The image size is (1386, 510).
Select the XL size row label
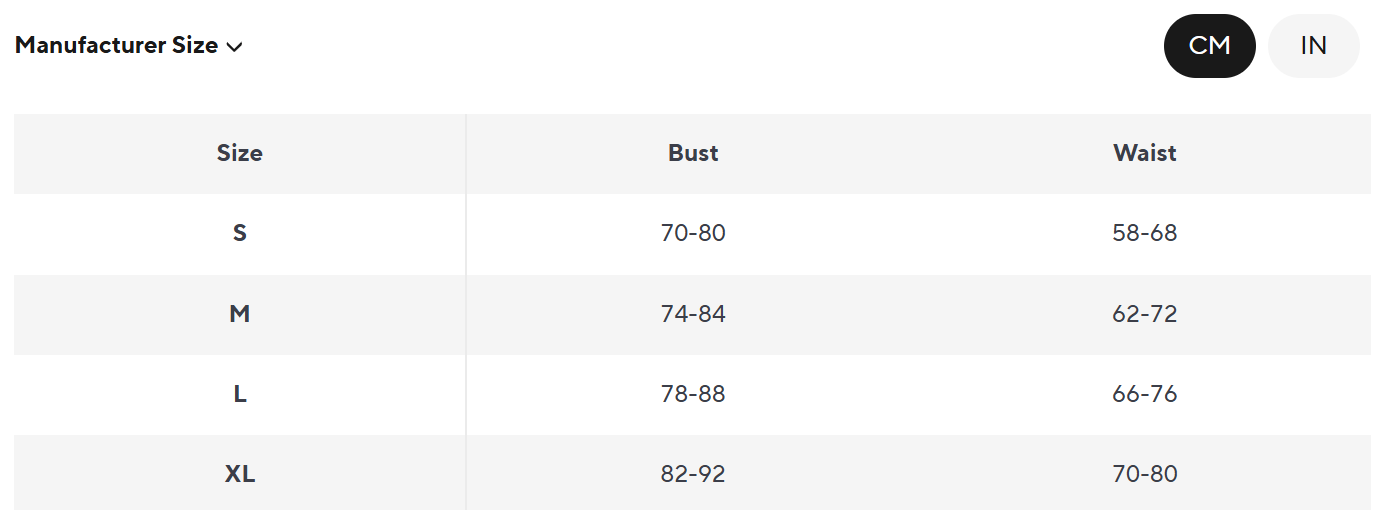point(240,474)
